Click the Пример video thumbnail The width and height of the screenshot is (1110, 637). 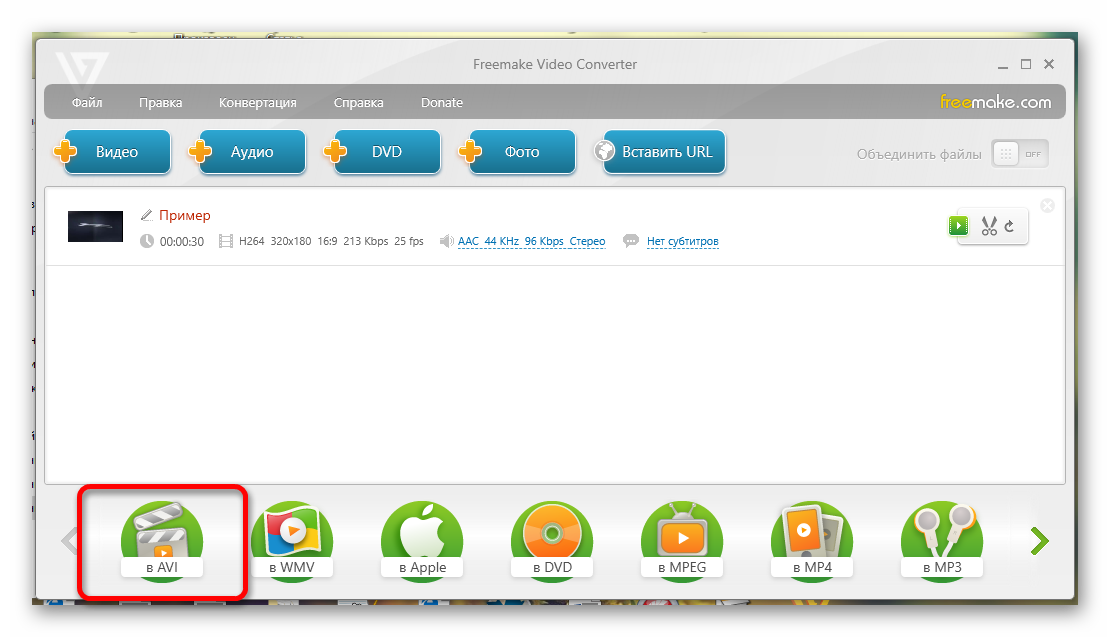click(x=96, y=226)
